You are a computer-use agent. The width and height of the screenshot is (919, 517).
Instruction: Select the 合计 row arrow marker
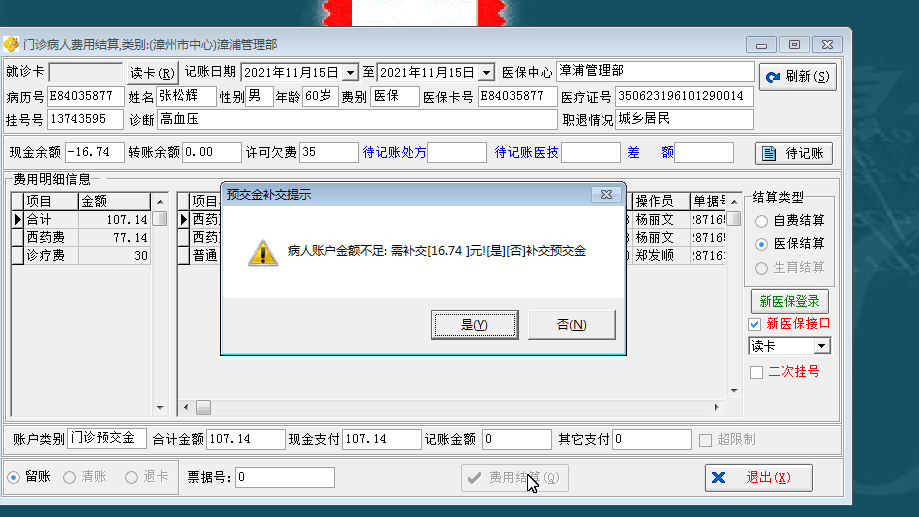coord(17,219)
